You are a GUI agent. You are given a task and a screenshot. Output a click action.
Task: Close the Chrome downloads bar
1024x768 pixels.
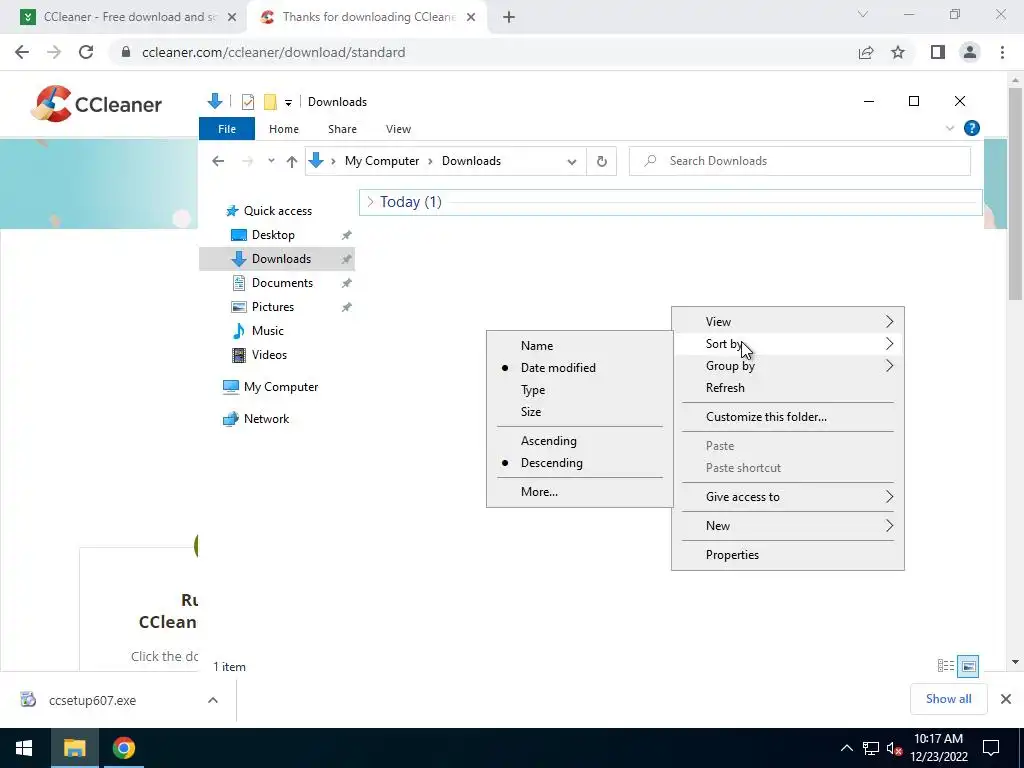(1006, 699)
